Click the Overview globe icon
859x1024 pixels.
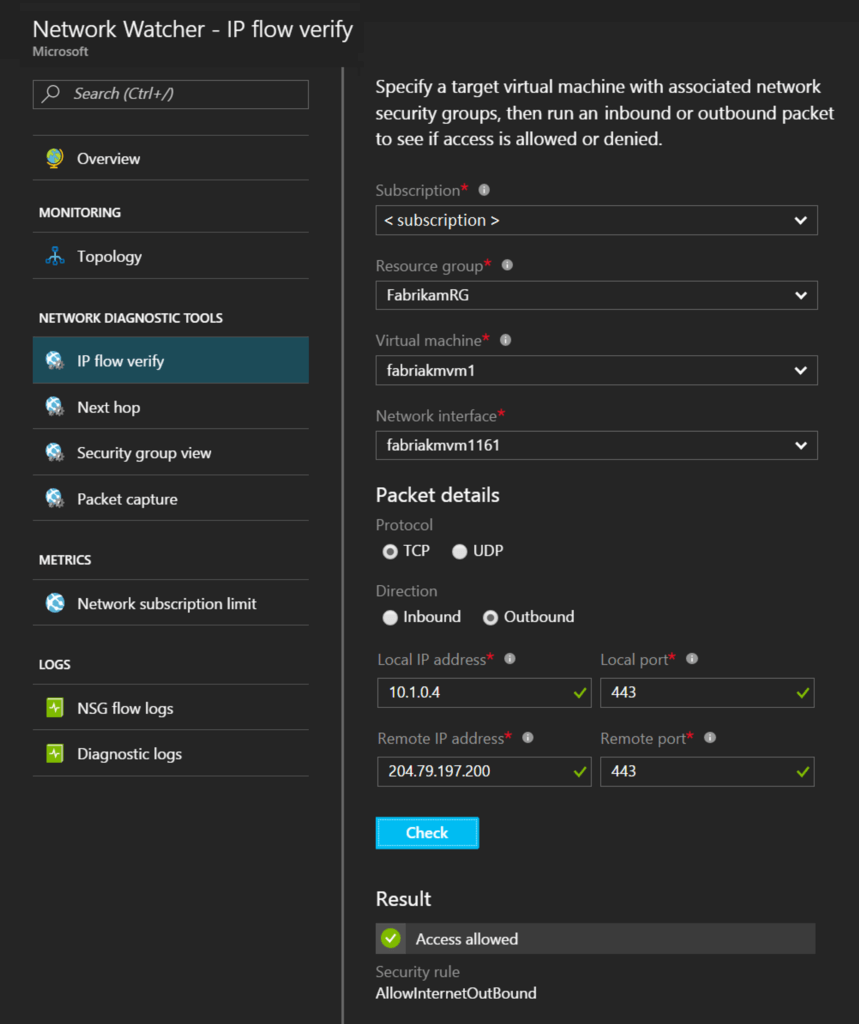(x=55, y=158)
